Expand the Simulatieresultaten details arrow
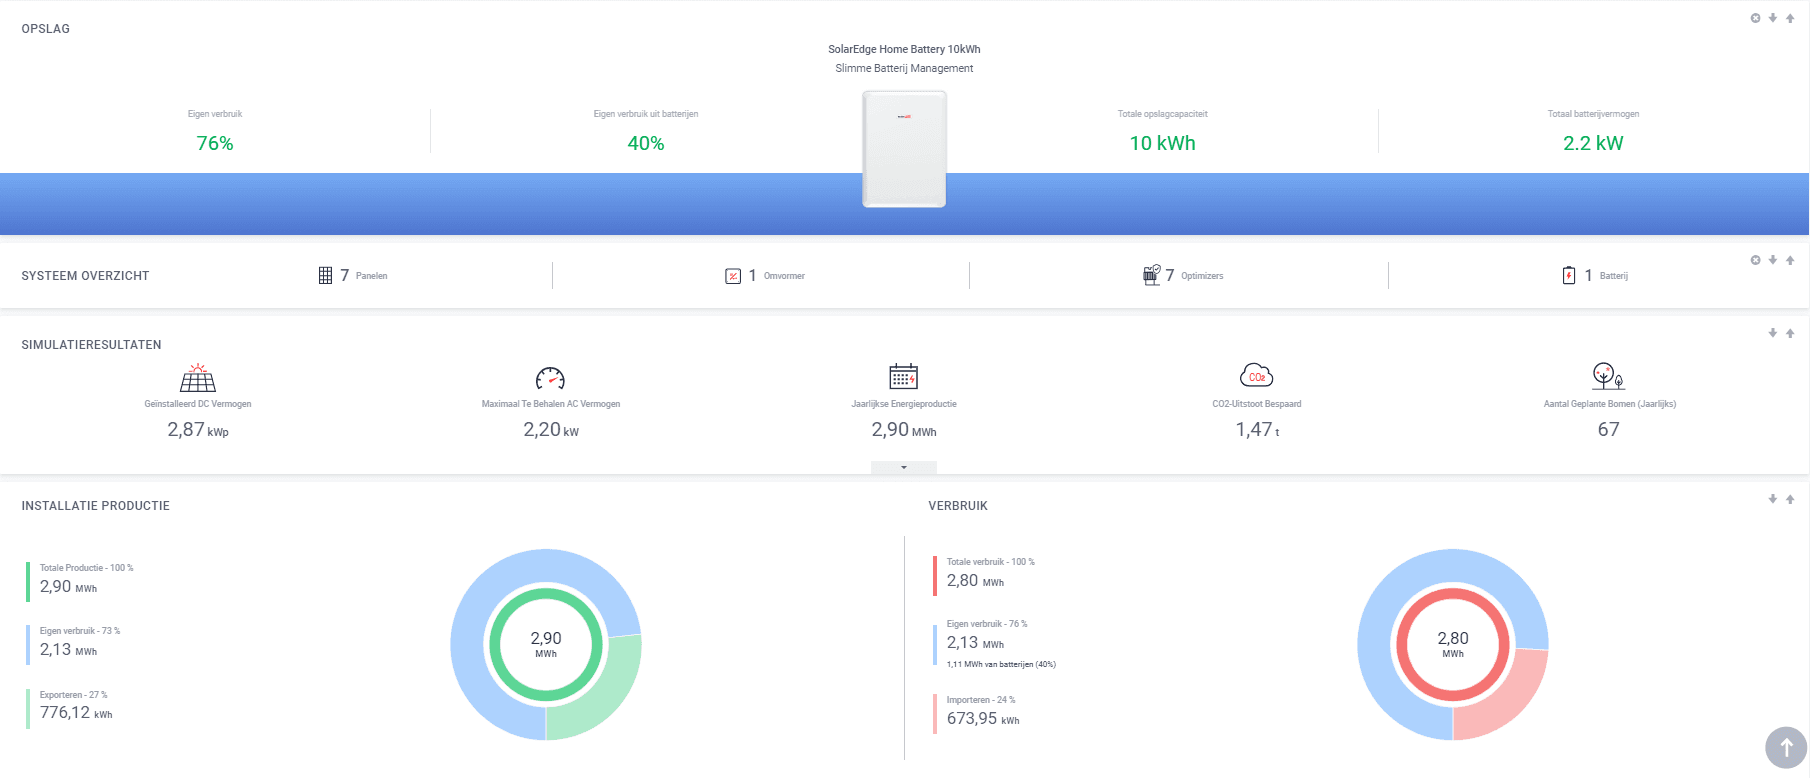1810x778 pixels. tap(904, 467)
